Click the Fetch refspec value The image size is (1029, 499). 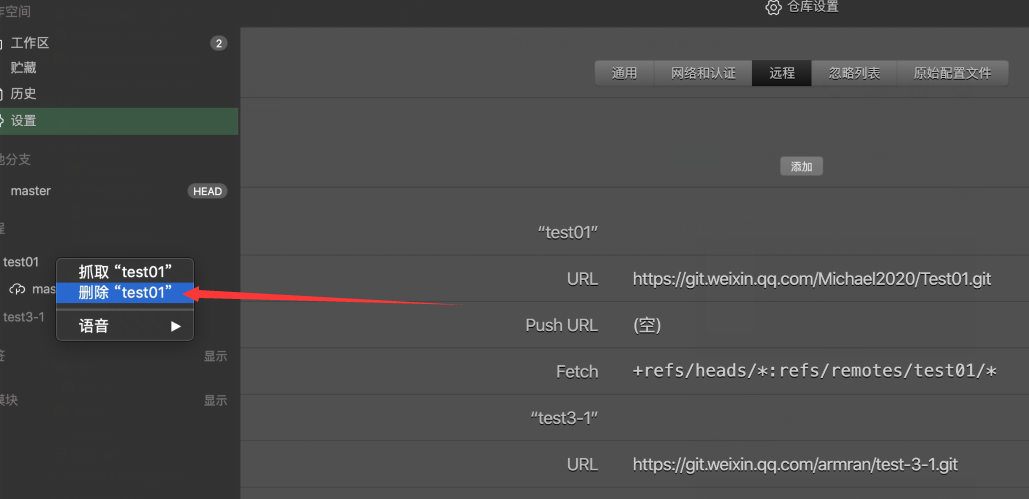[815, 371]
